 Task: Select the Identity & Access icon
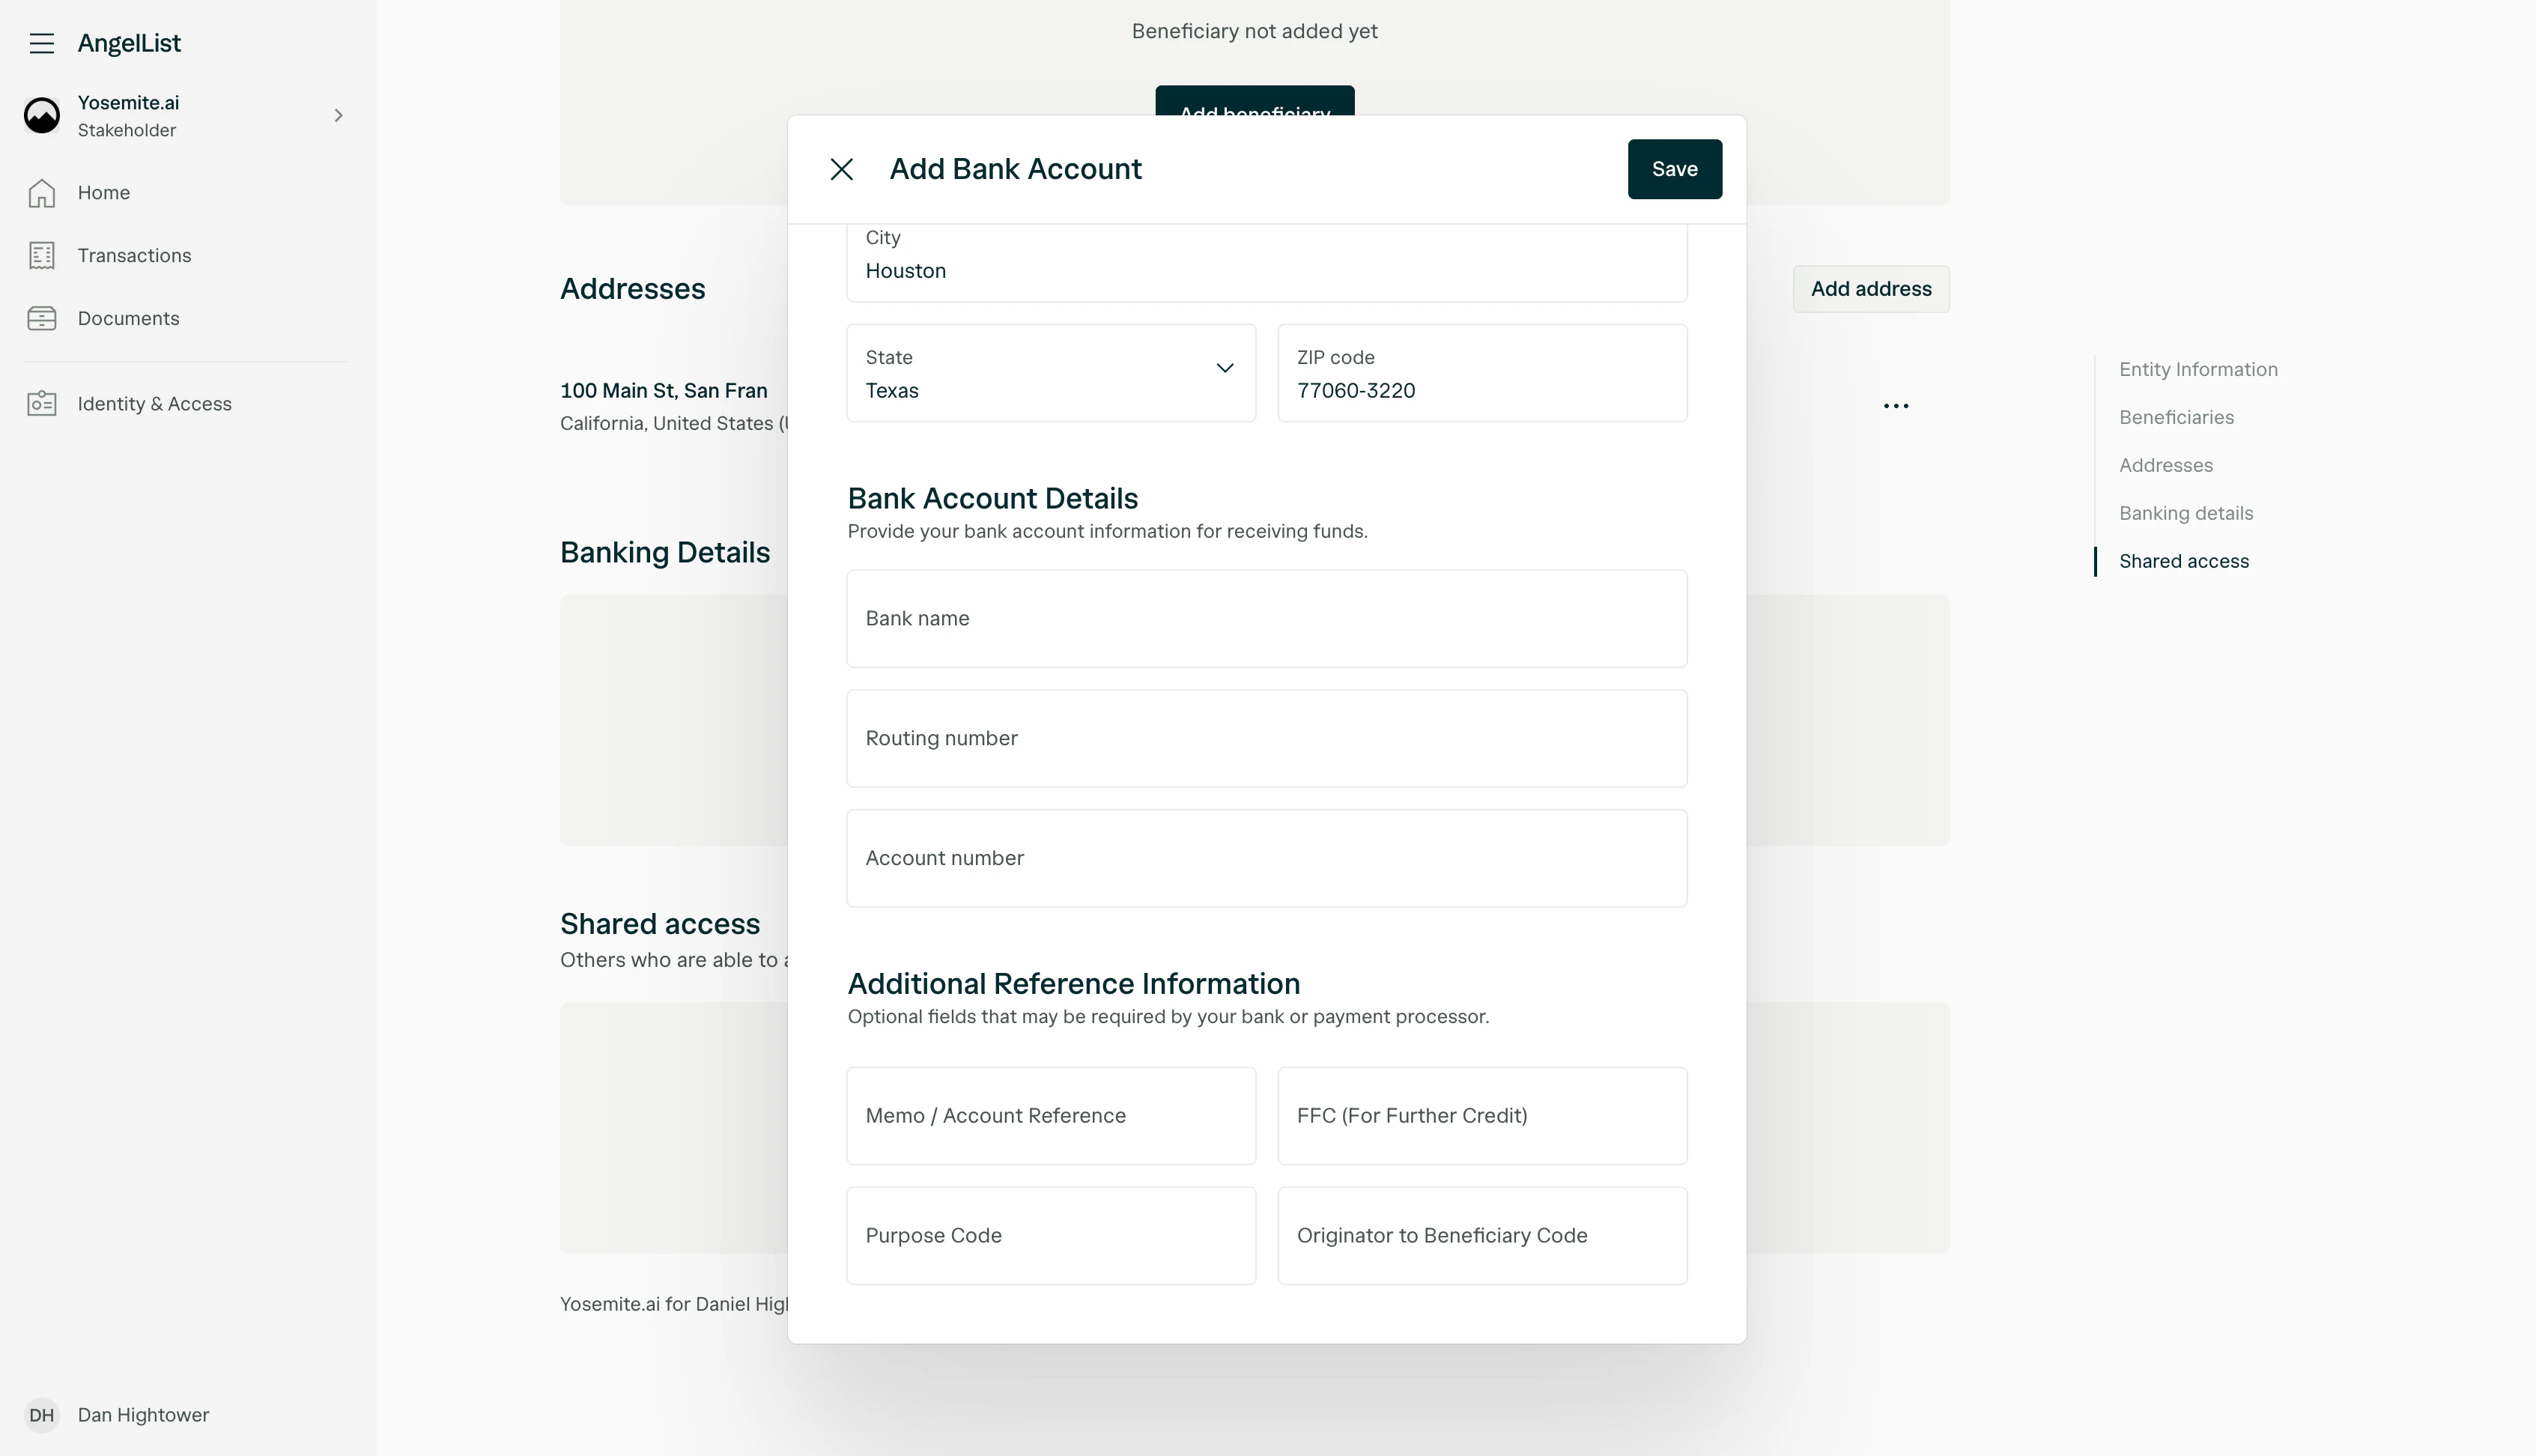(x=41, y=403)
